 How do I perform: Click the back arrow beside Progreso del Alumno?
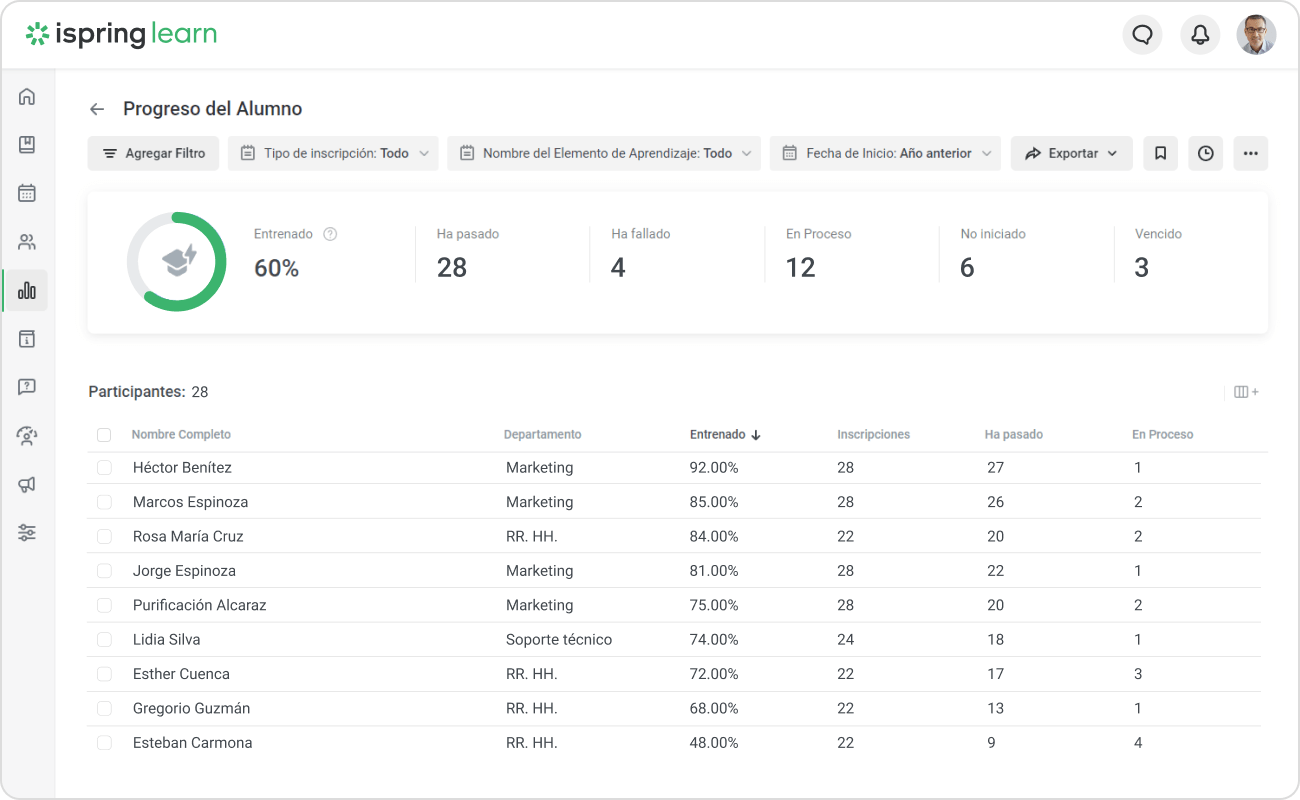[97, 109]
